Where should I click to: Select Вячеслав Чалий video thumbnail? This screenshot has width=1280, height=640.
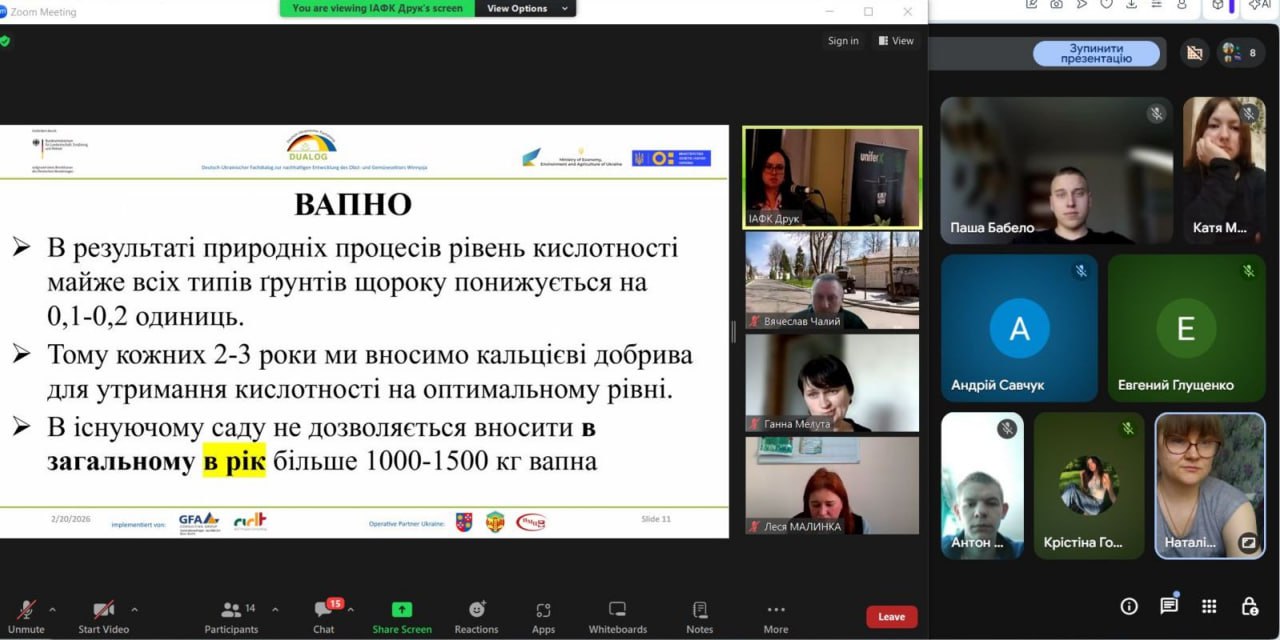[832, 280]
